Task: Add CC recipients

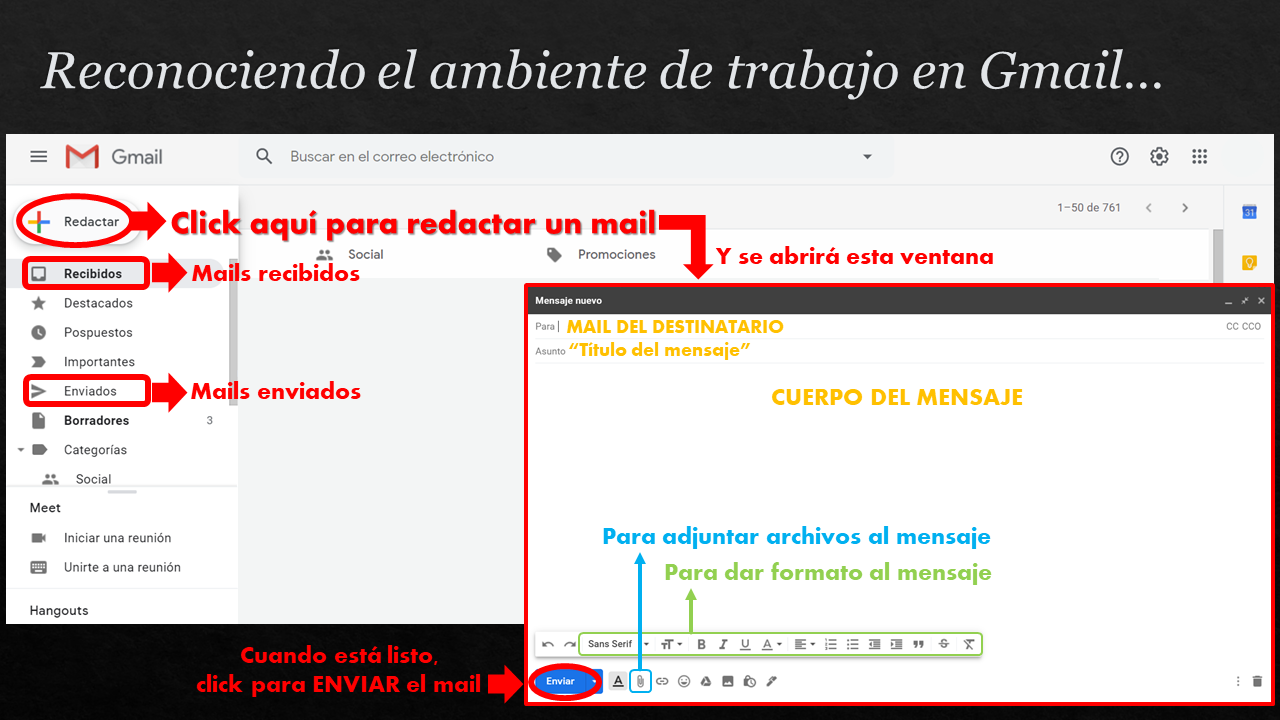Action: point(1233,327)
